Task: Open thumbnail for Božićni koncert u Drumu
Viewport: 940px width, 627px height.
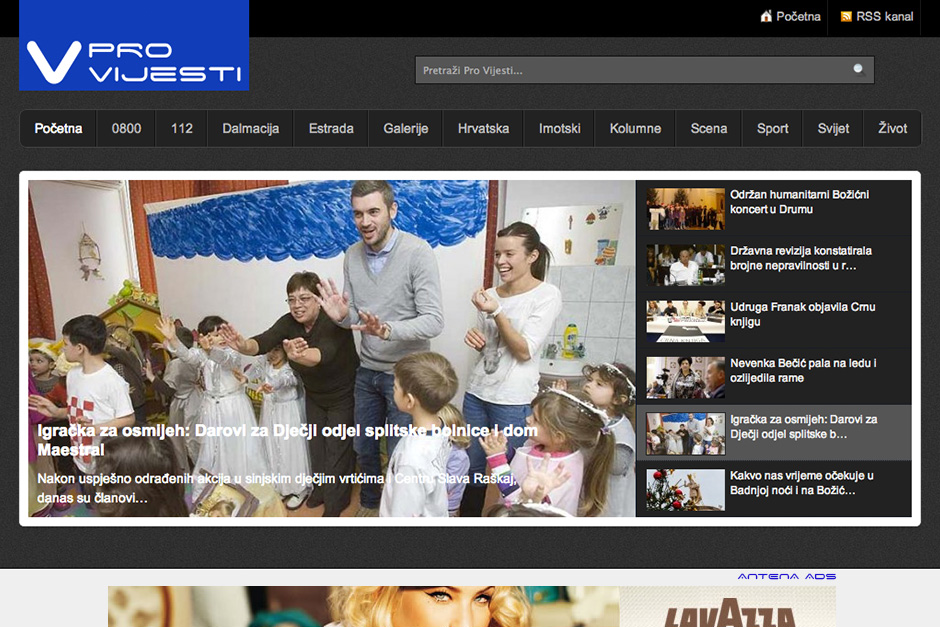Action: (x=685, y=209)
